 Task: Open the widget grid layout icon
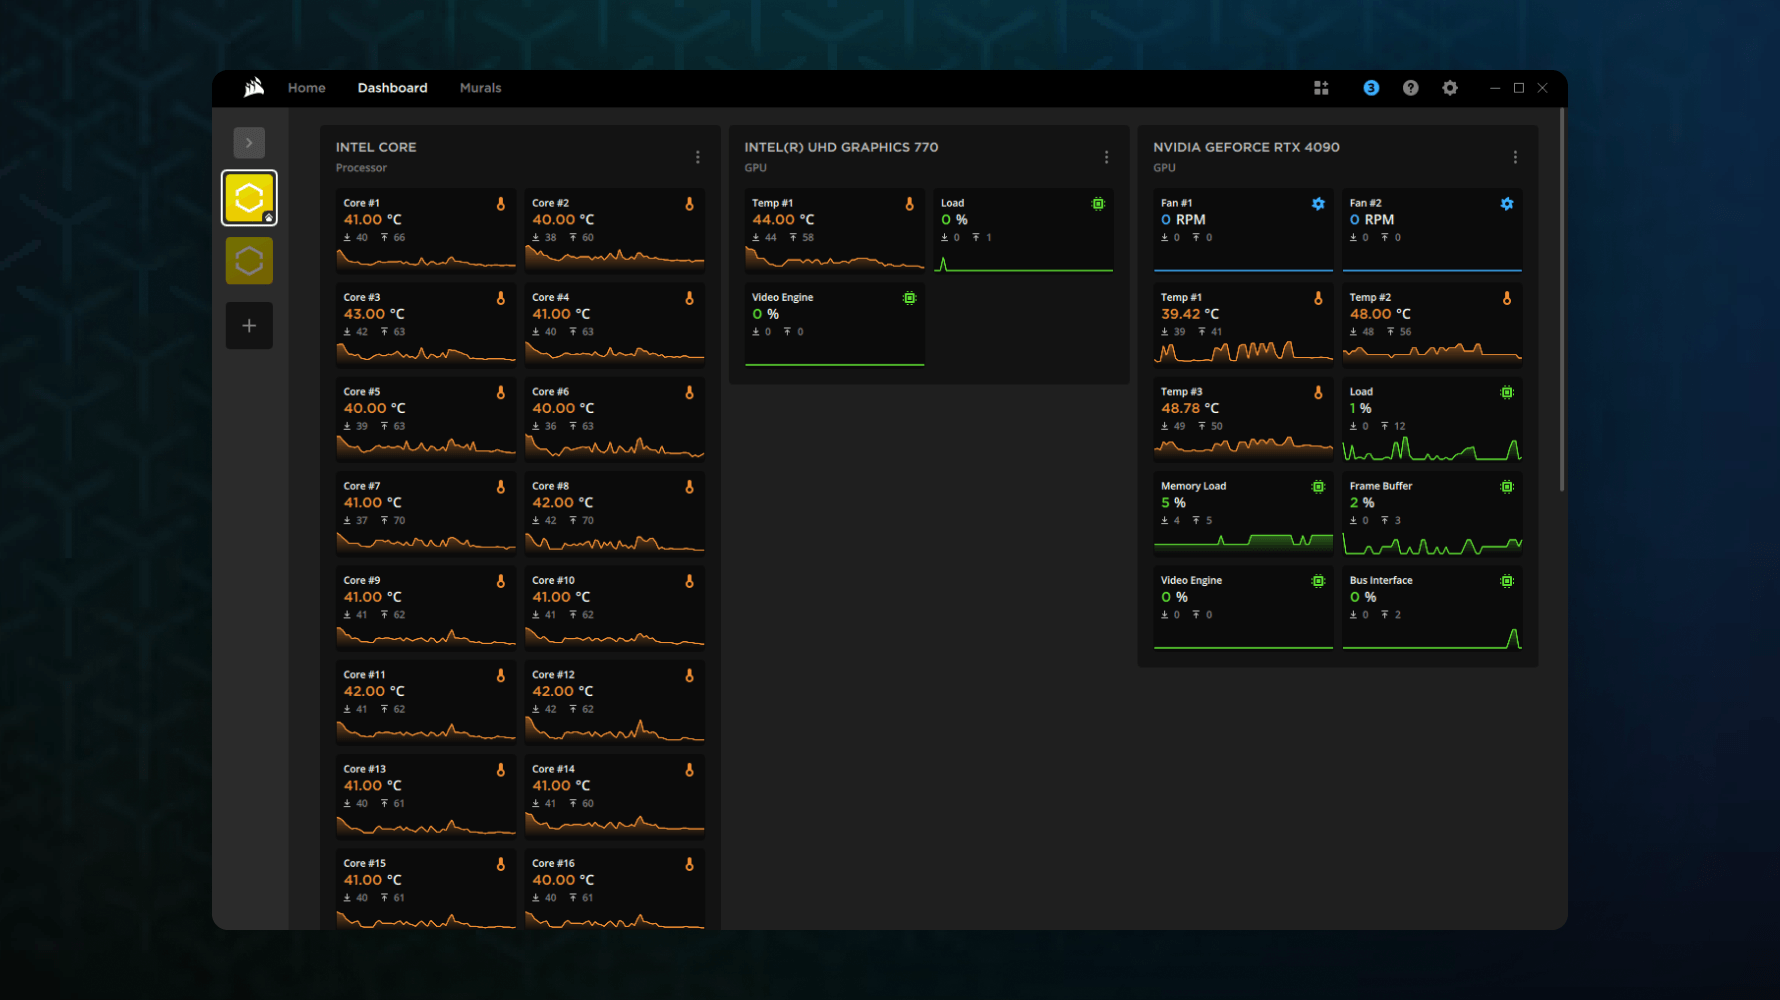click(x=1321, y=88)
